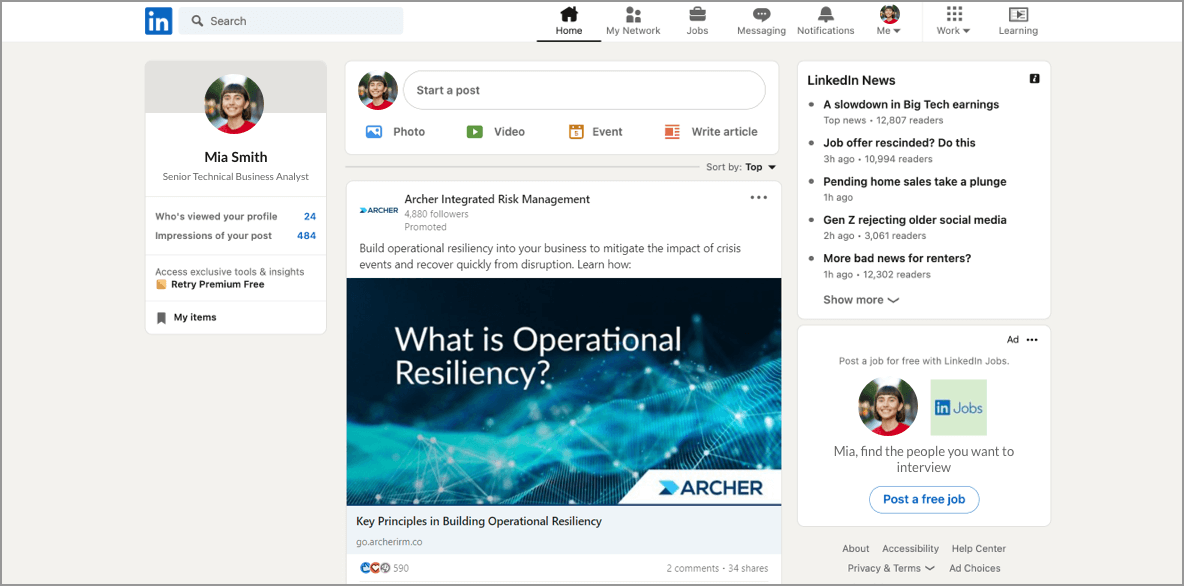Screen dimensions: 1184x586
Task: Open the About footer link
Action: coord(856,549)
